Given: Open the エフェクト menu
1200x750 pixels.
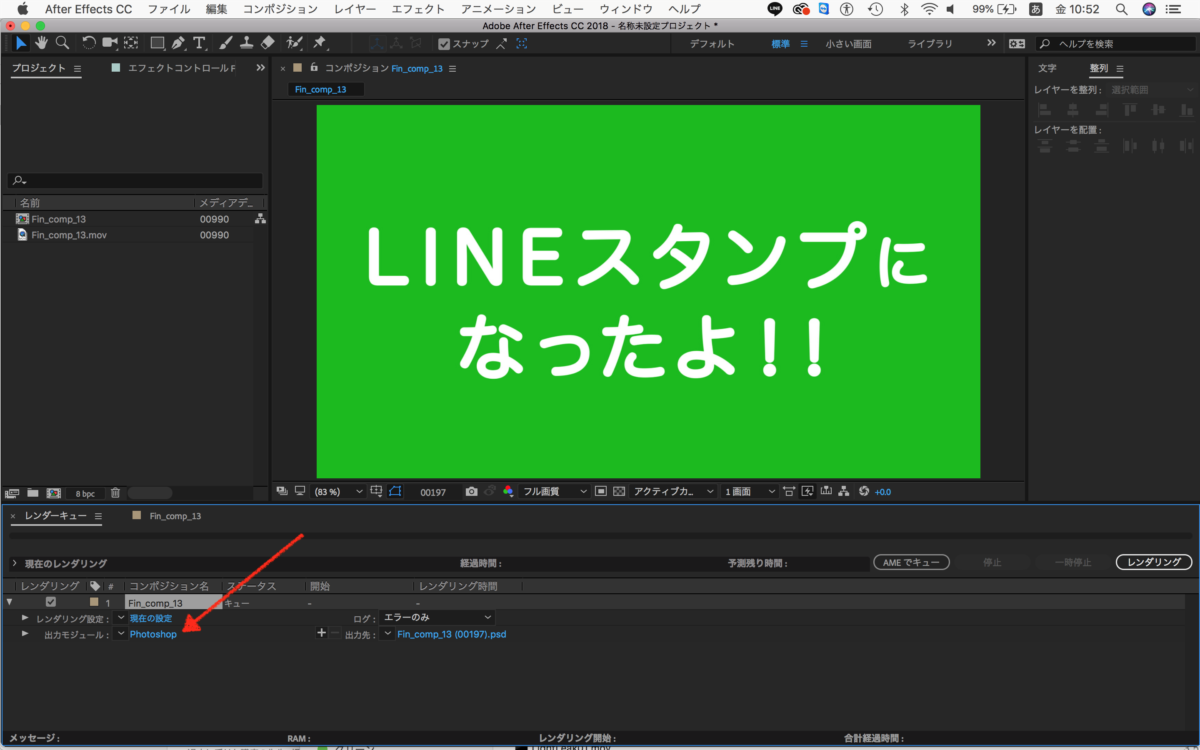Looking at the screenshot, I should coord(417,9).
